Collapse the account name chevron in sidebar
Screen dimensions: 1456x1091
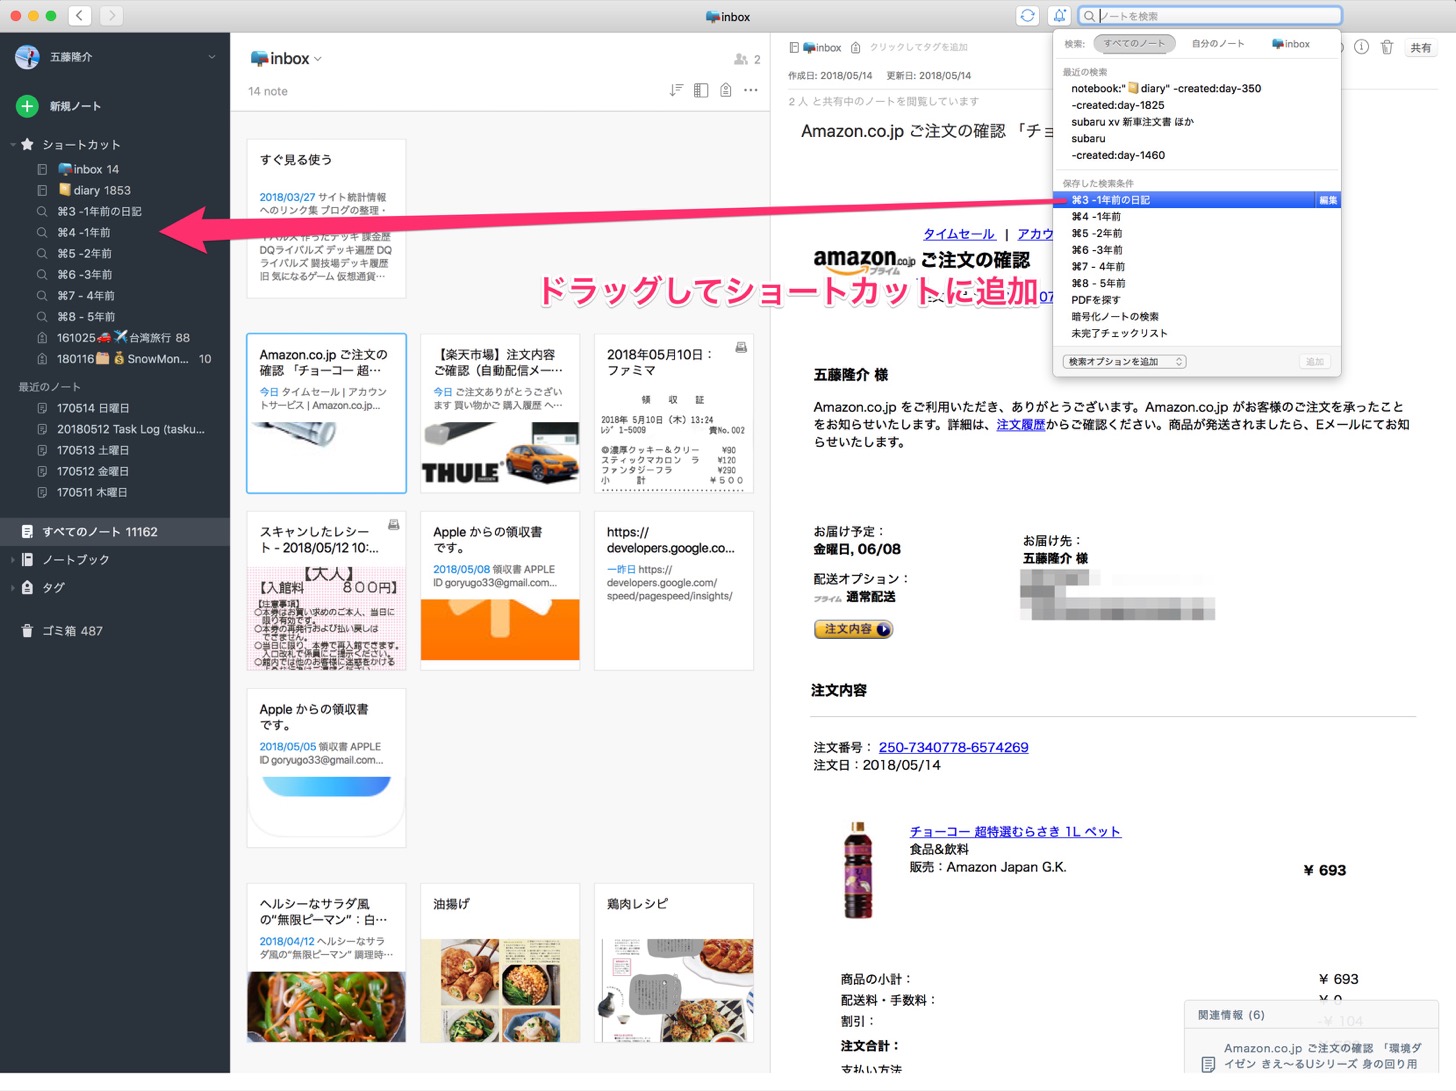[211, 57]
